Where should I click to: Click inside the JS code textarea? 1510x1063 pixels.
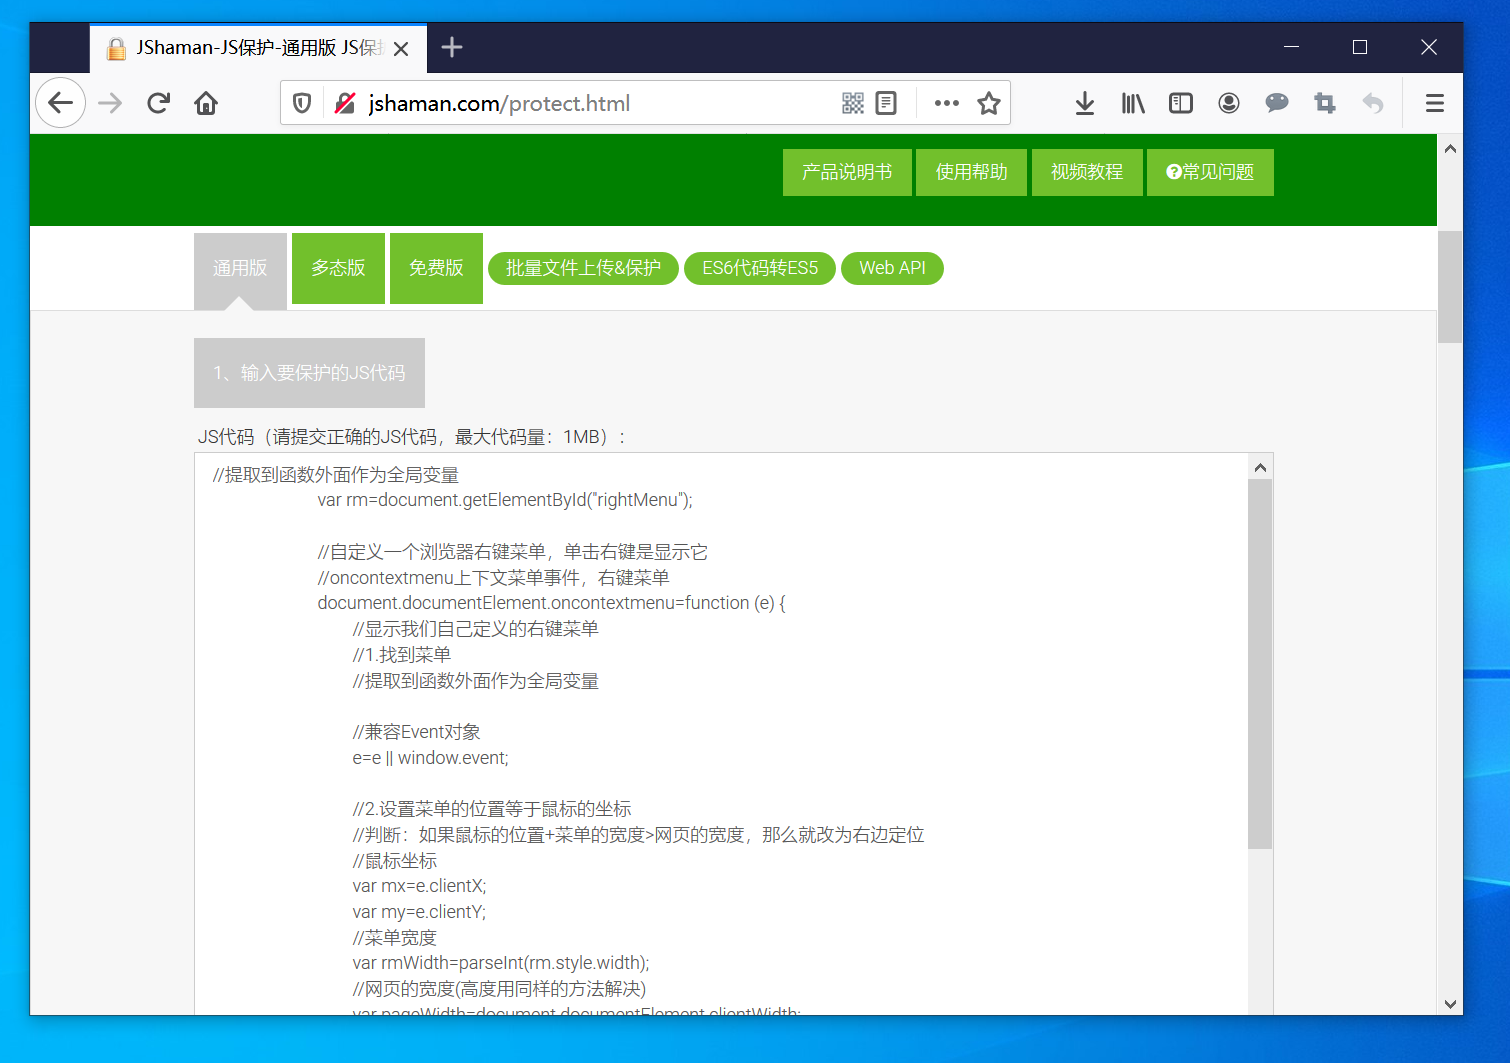pyautogui.click(x=721, y=734)
